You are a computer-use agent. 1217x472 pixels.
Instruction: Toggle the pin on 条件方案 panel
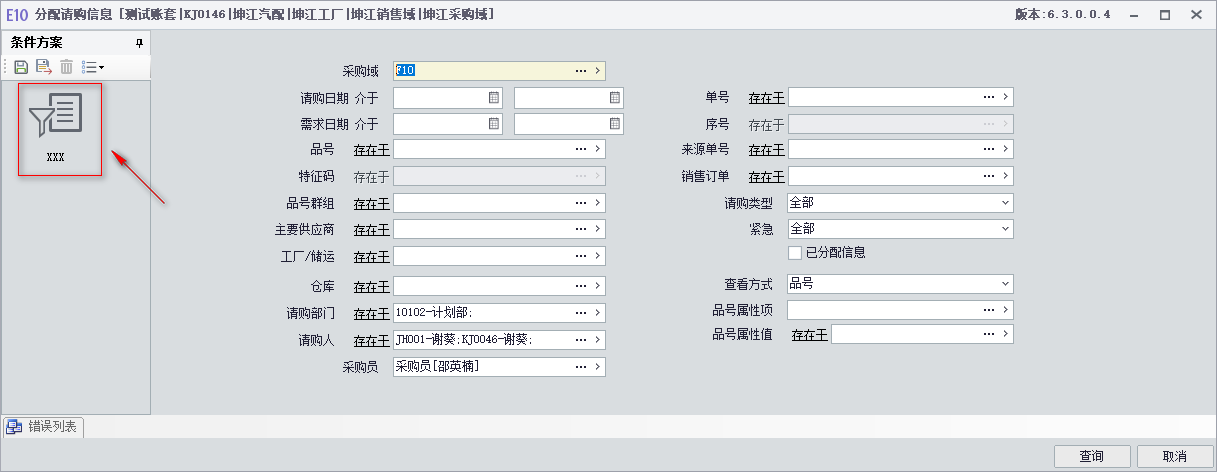pos(139,43)
